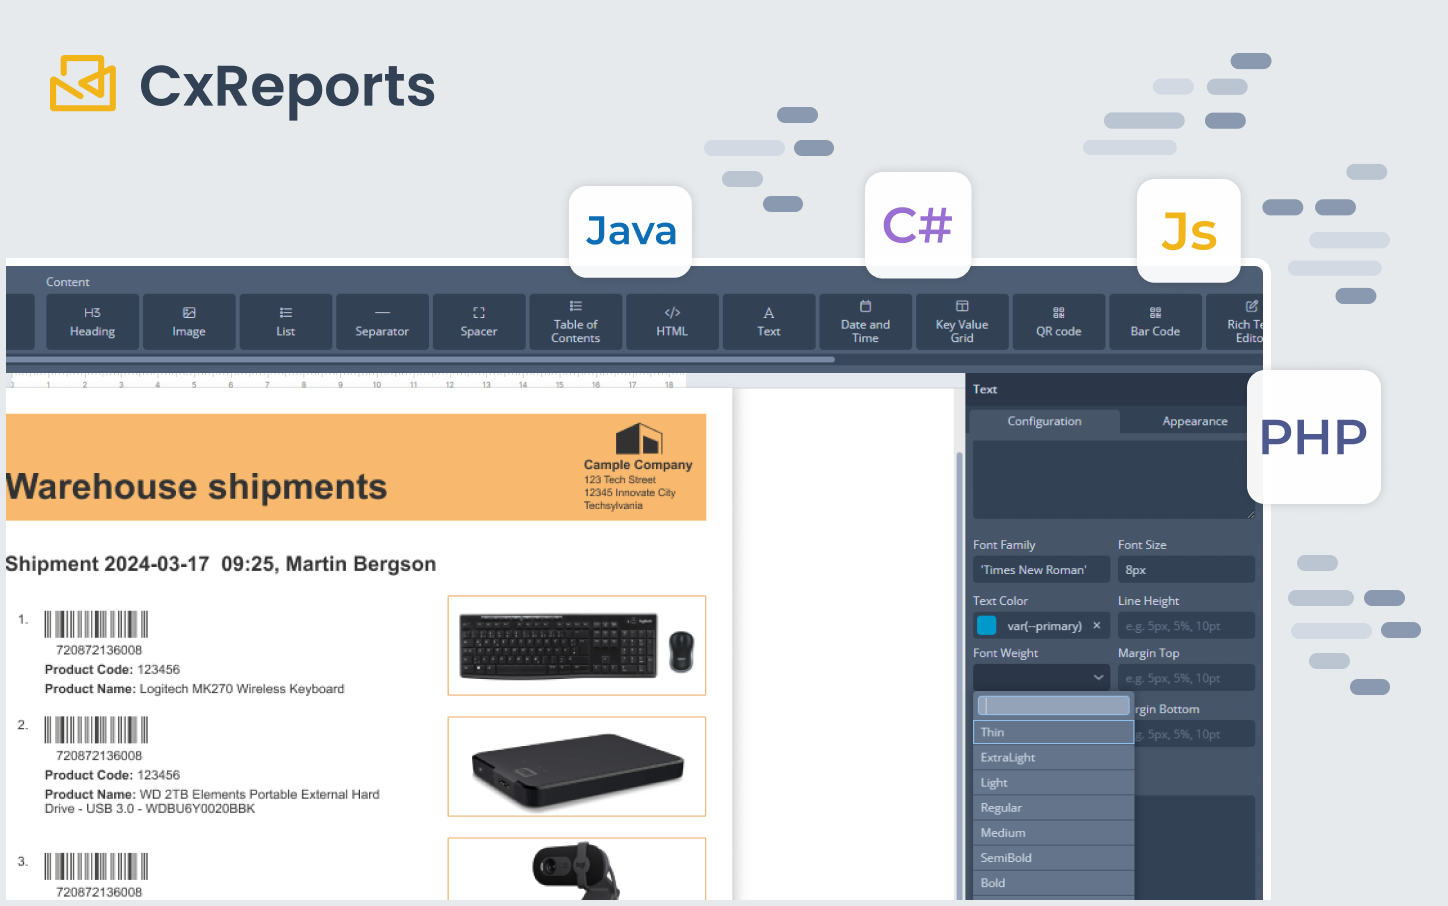Insert an HTML block
Screen dimensions: 1448x906
671,322
